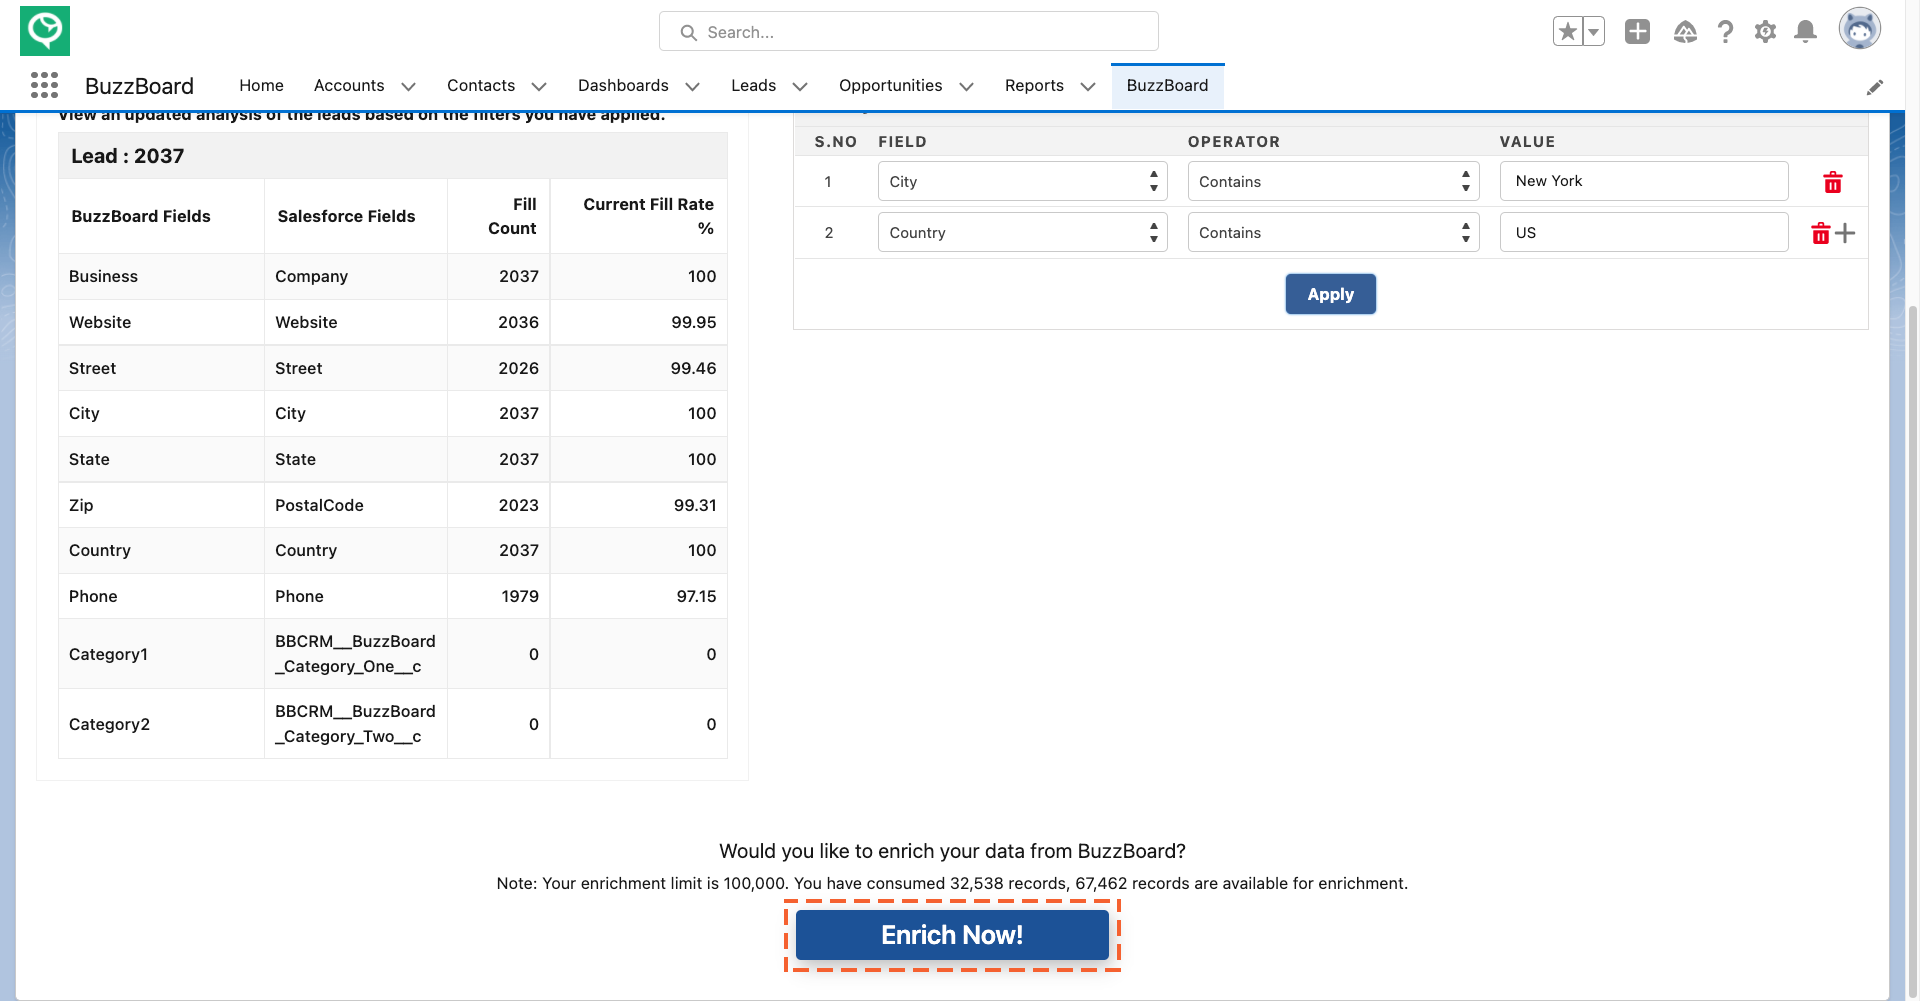The height and width of the screenshot is (1001, 1920).
Task: Click BBCRM__BuzzBoard_Category_Two__c cell
Action: click(x=355, y=724)
